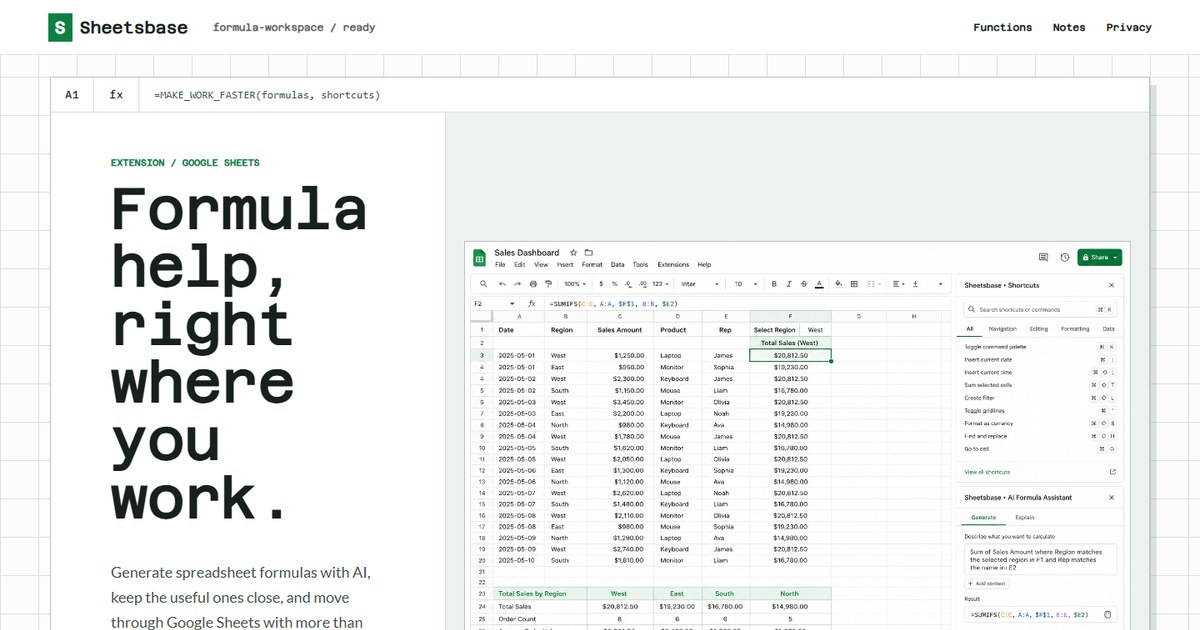Apply currency format with $ icon
Viewport: 1200px width, 630px height.
tap(601, 284)
